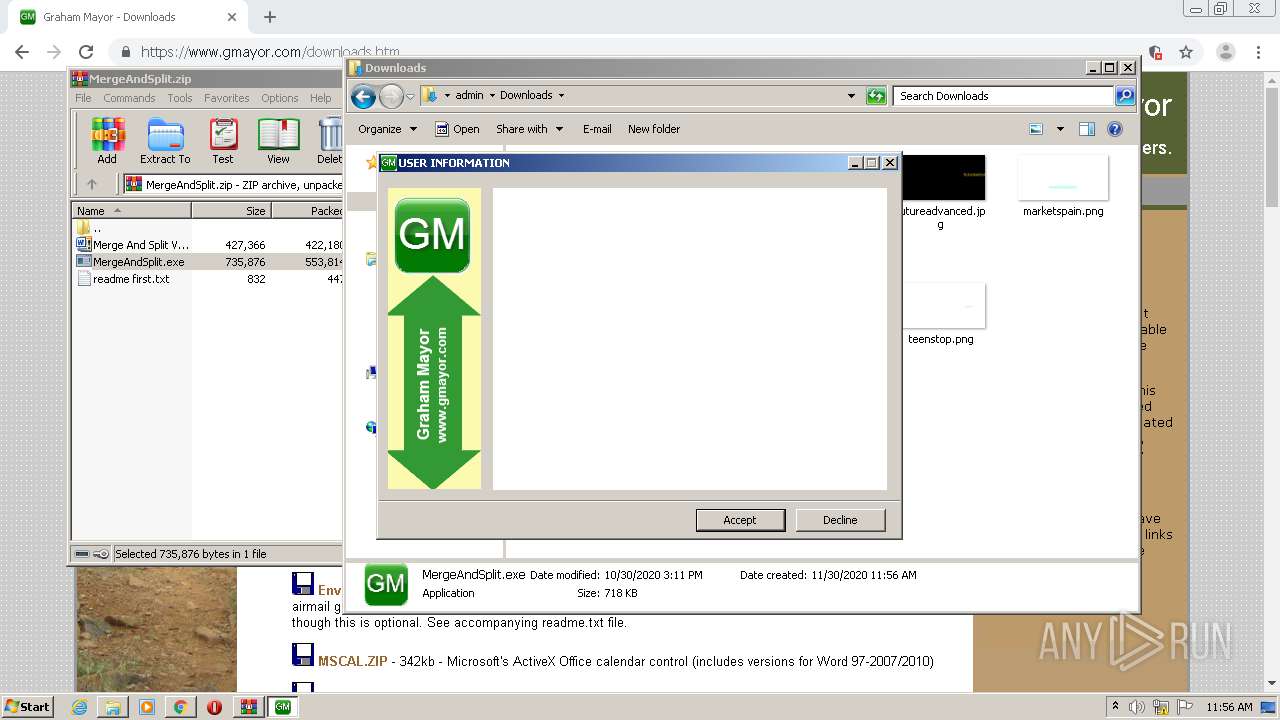1280x720 pixels.
Task: Click the floppy disk icon beside MSCAL.ZIP
Action: [302, 656]
